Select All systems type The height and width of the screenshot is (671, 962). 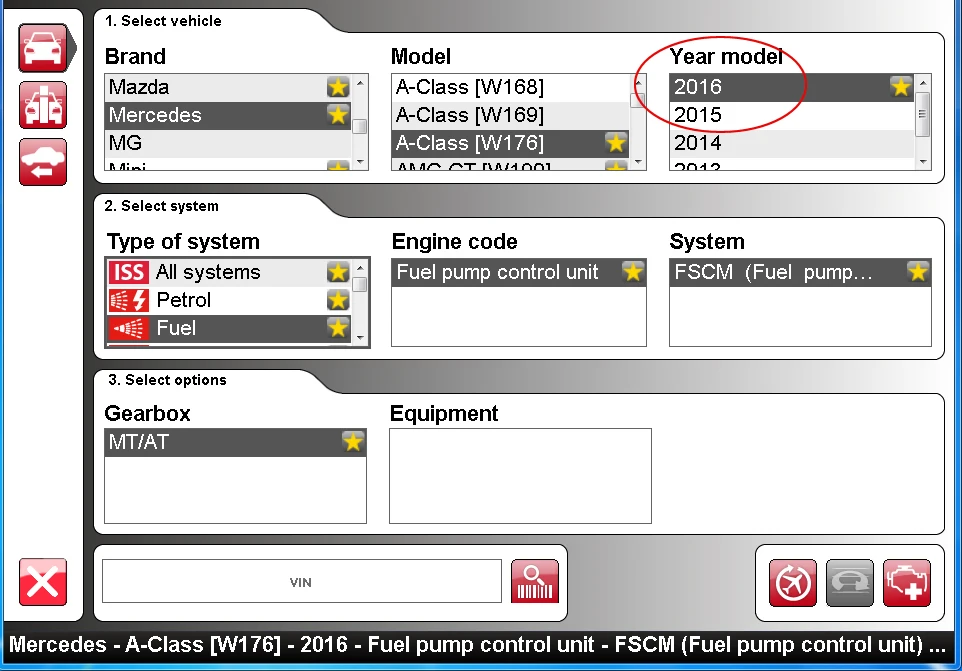click(229, 272)
